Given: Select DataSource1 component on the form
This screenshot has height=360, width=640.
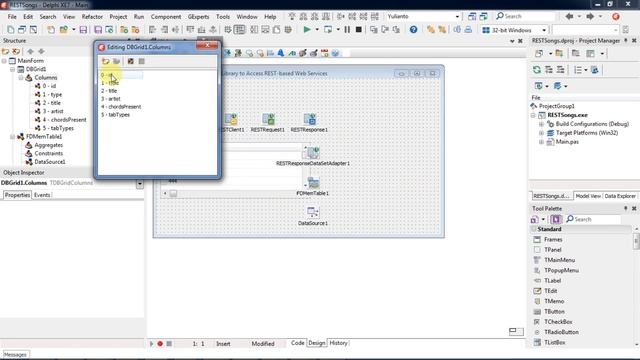Looking at the screenshot, I should 313,213.
